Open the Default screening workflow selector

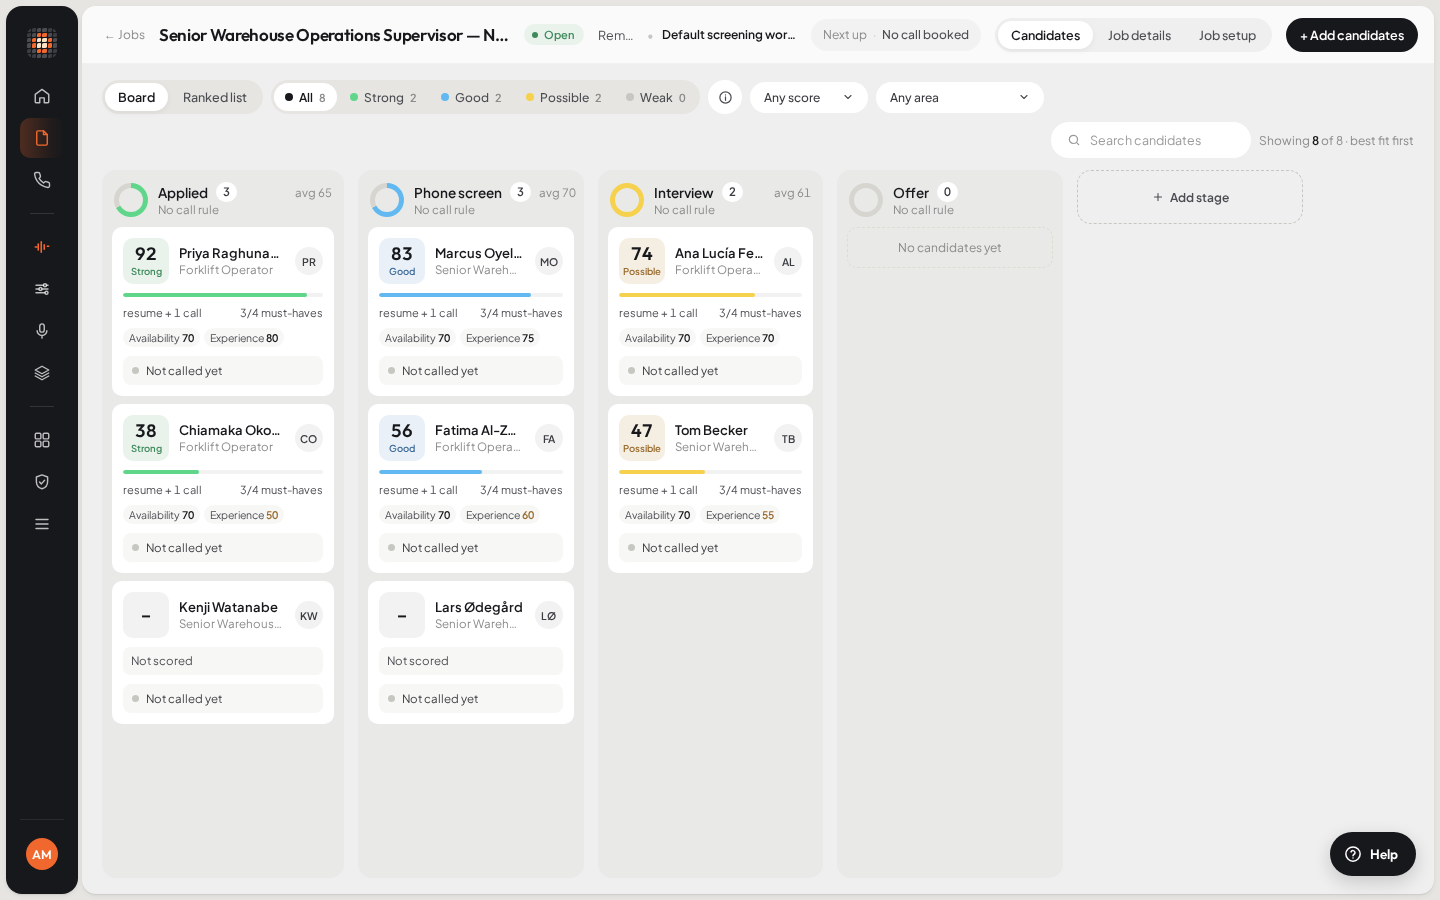coord(728,35)
